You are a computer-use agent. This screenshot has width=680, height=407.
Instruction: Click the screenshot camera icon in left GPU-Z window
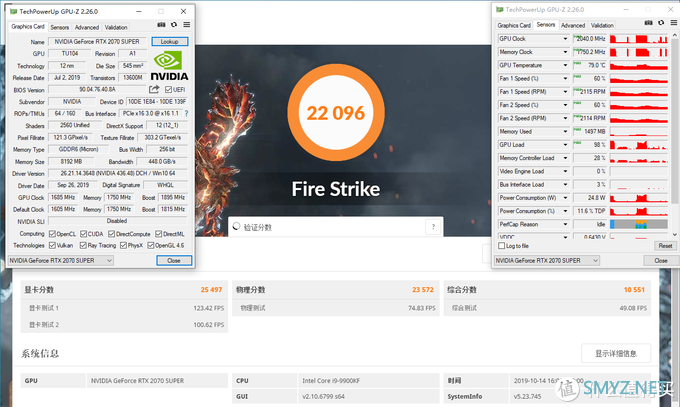click(161, 25)
